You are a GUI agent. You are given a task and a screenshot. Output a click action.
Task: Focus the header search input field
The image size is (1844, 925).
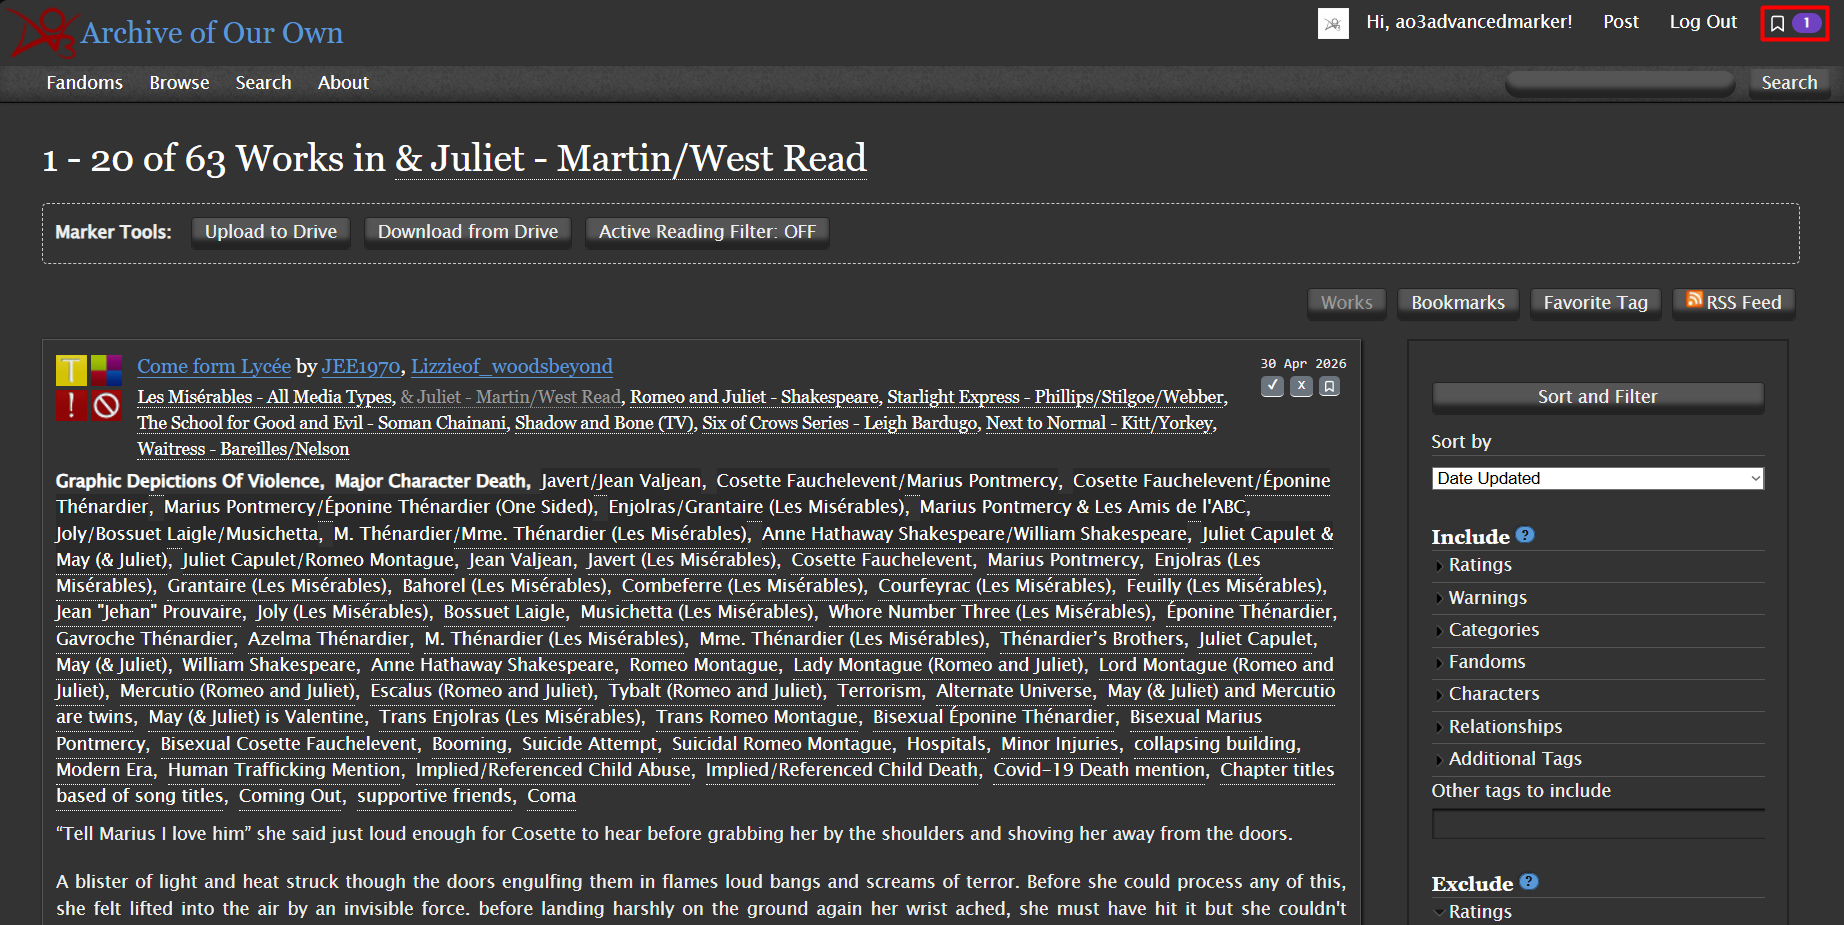pos(1620,83)
